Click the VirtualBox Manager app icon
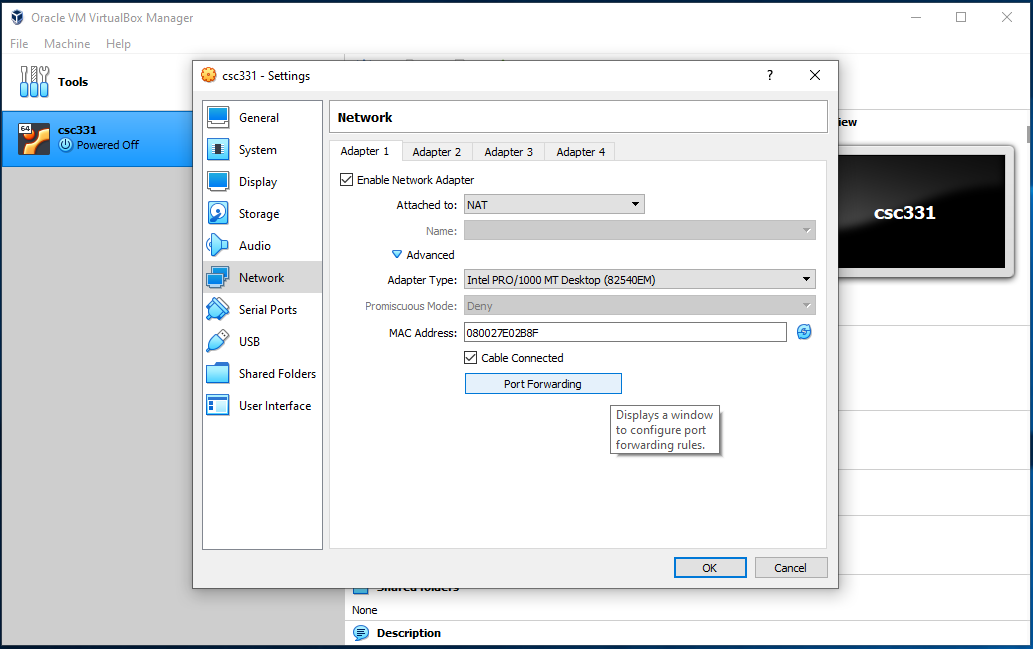The width and height of the screenshot is (1033, 649). [17, 17]
